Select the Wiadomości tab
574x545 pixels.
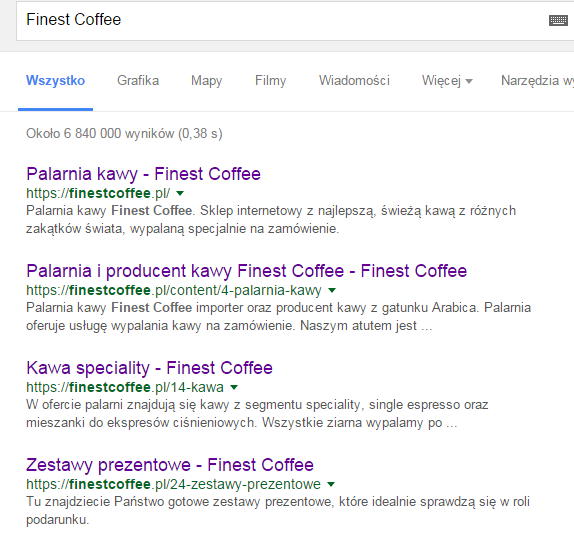pos(354,81)
